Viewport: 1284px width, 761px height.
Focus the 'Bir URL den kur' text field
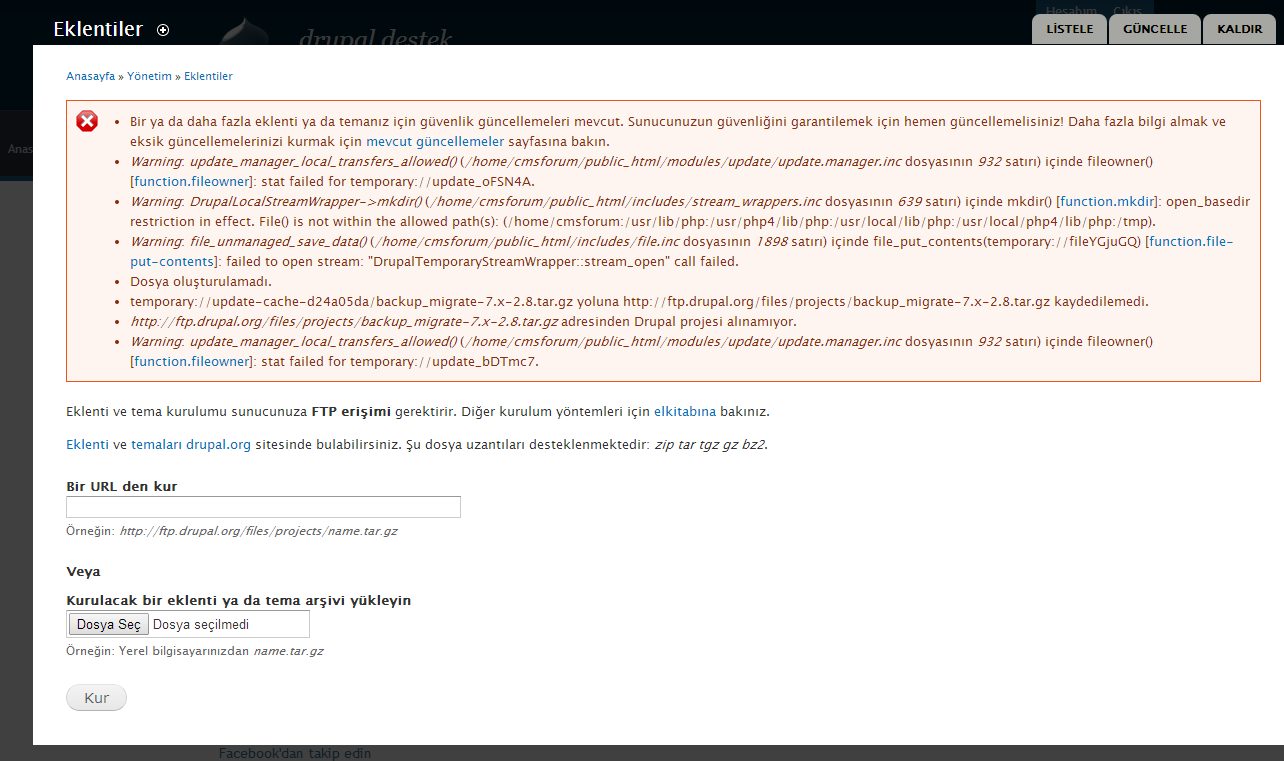click(263, 507)
